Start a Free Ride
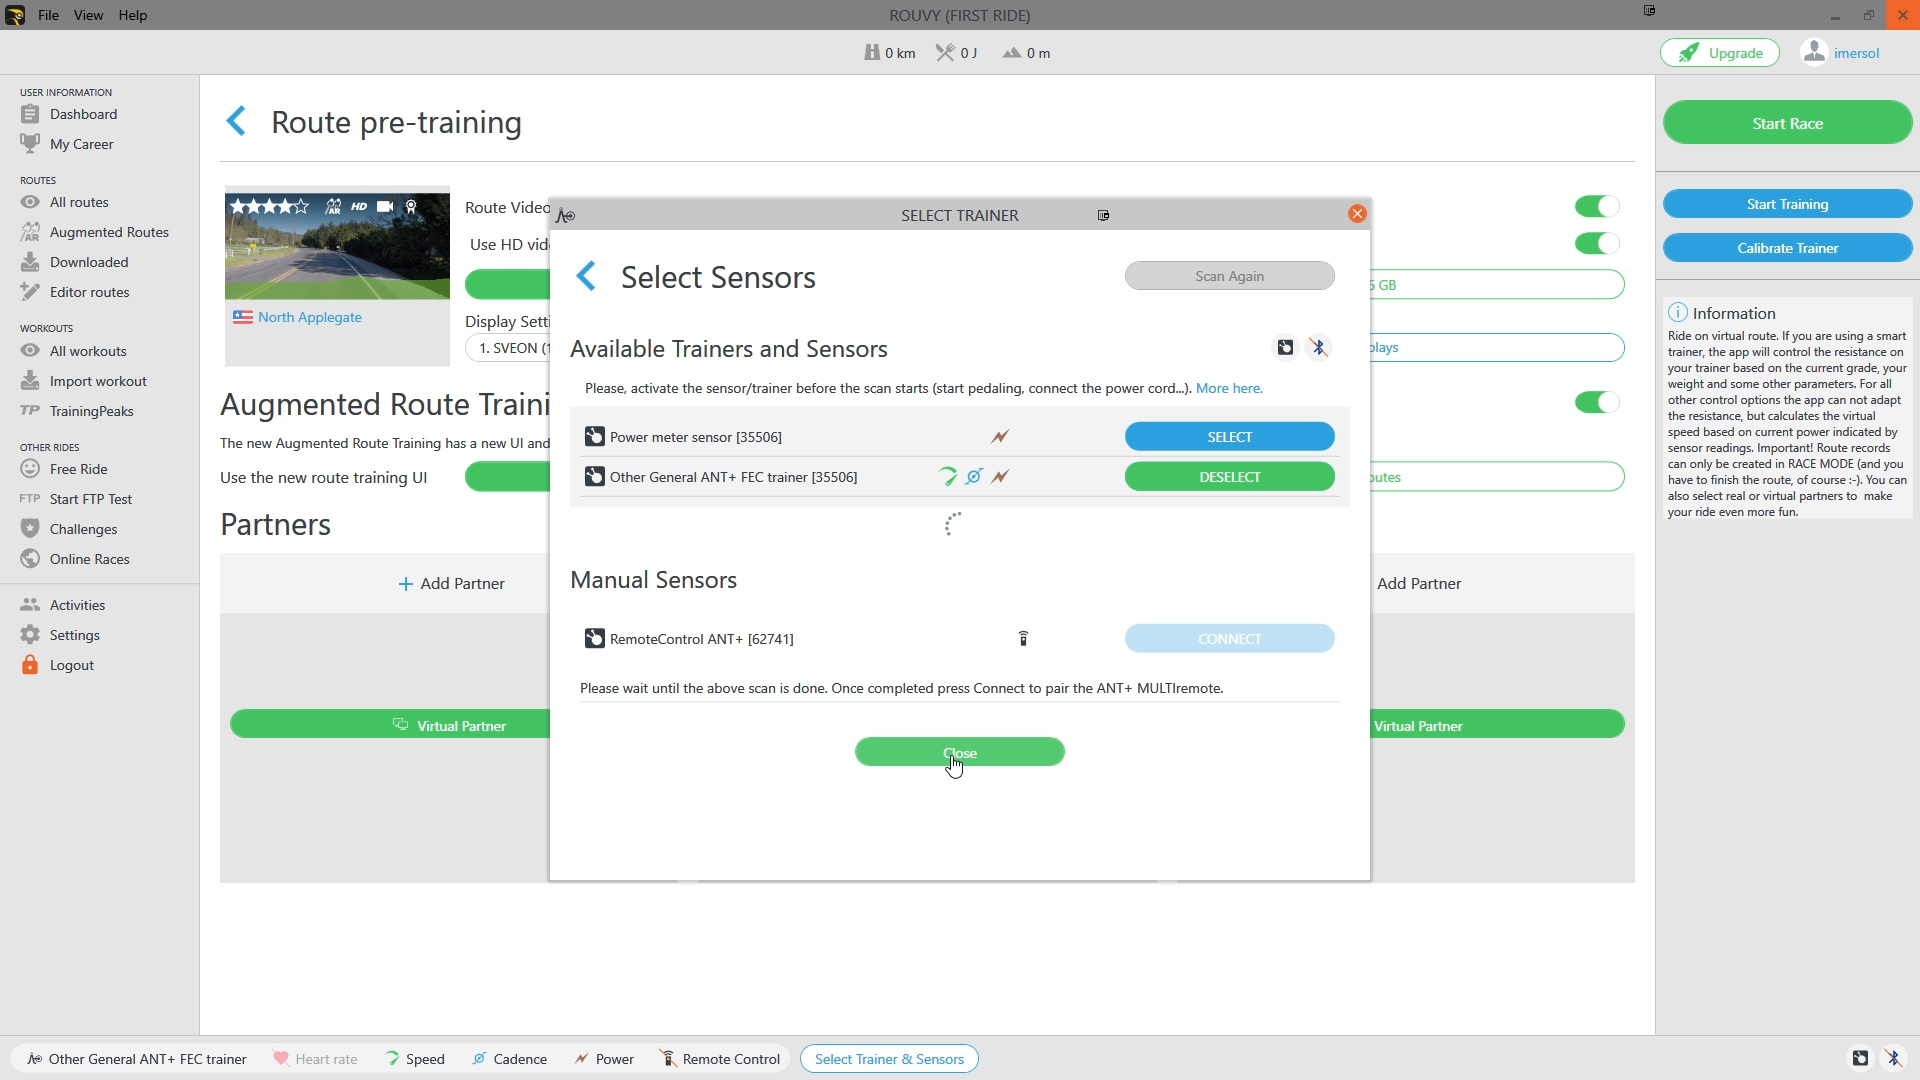Viewport: 1920px width, 1080px height. 64,469
